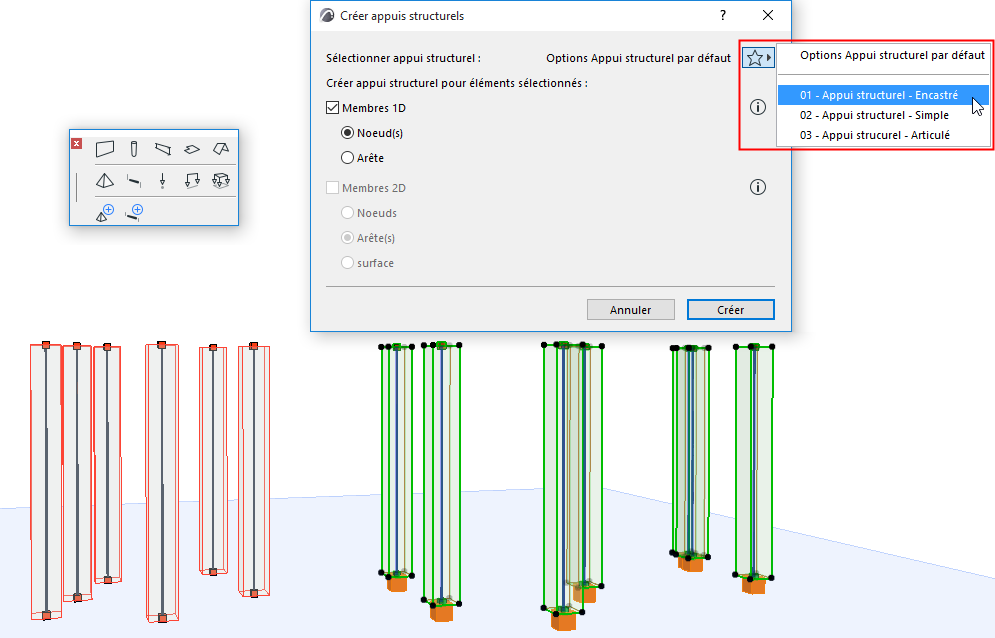Click the help question mark in dialog title
The width and height of the screenshot is (995, 638).
point(723,15)
